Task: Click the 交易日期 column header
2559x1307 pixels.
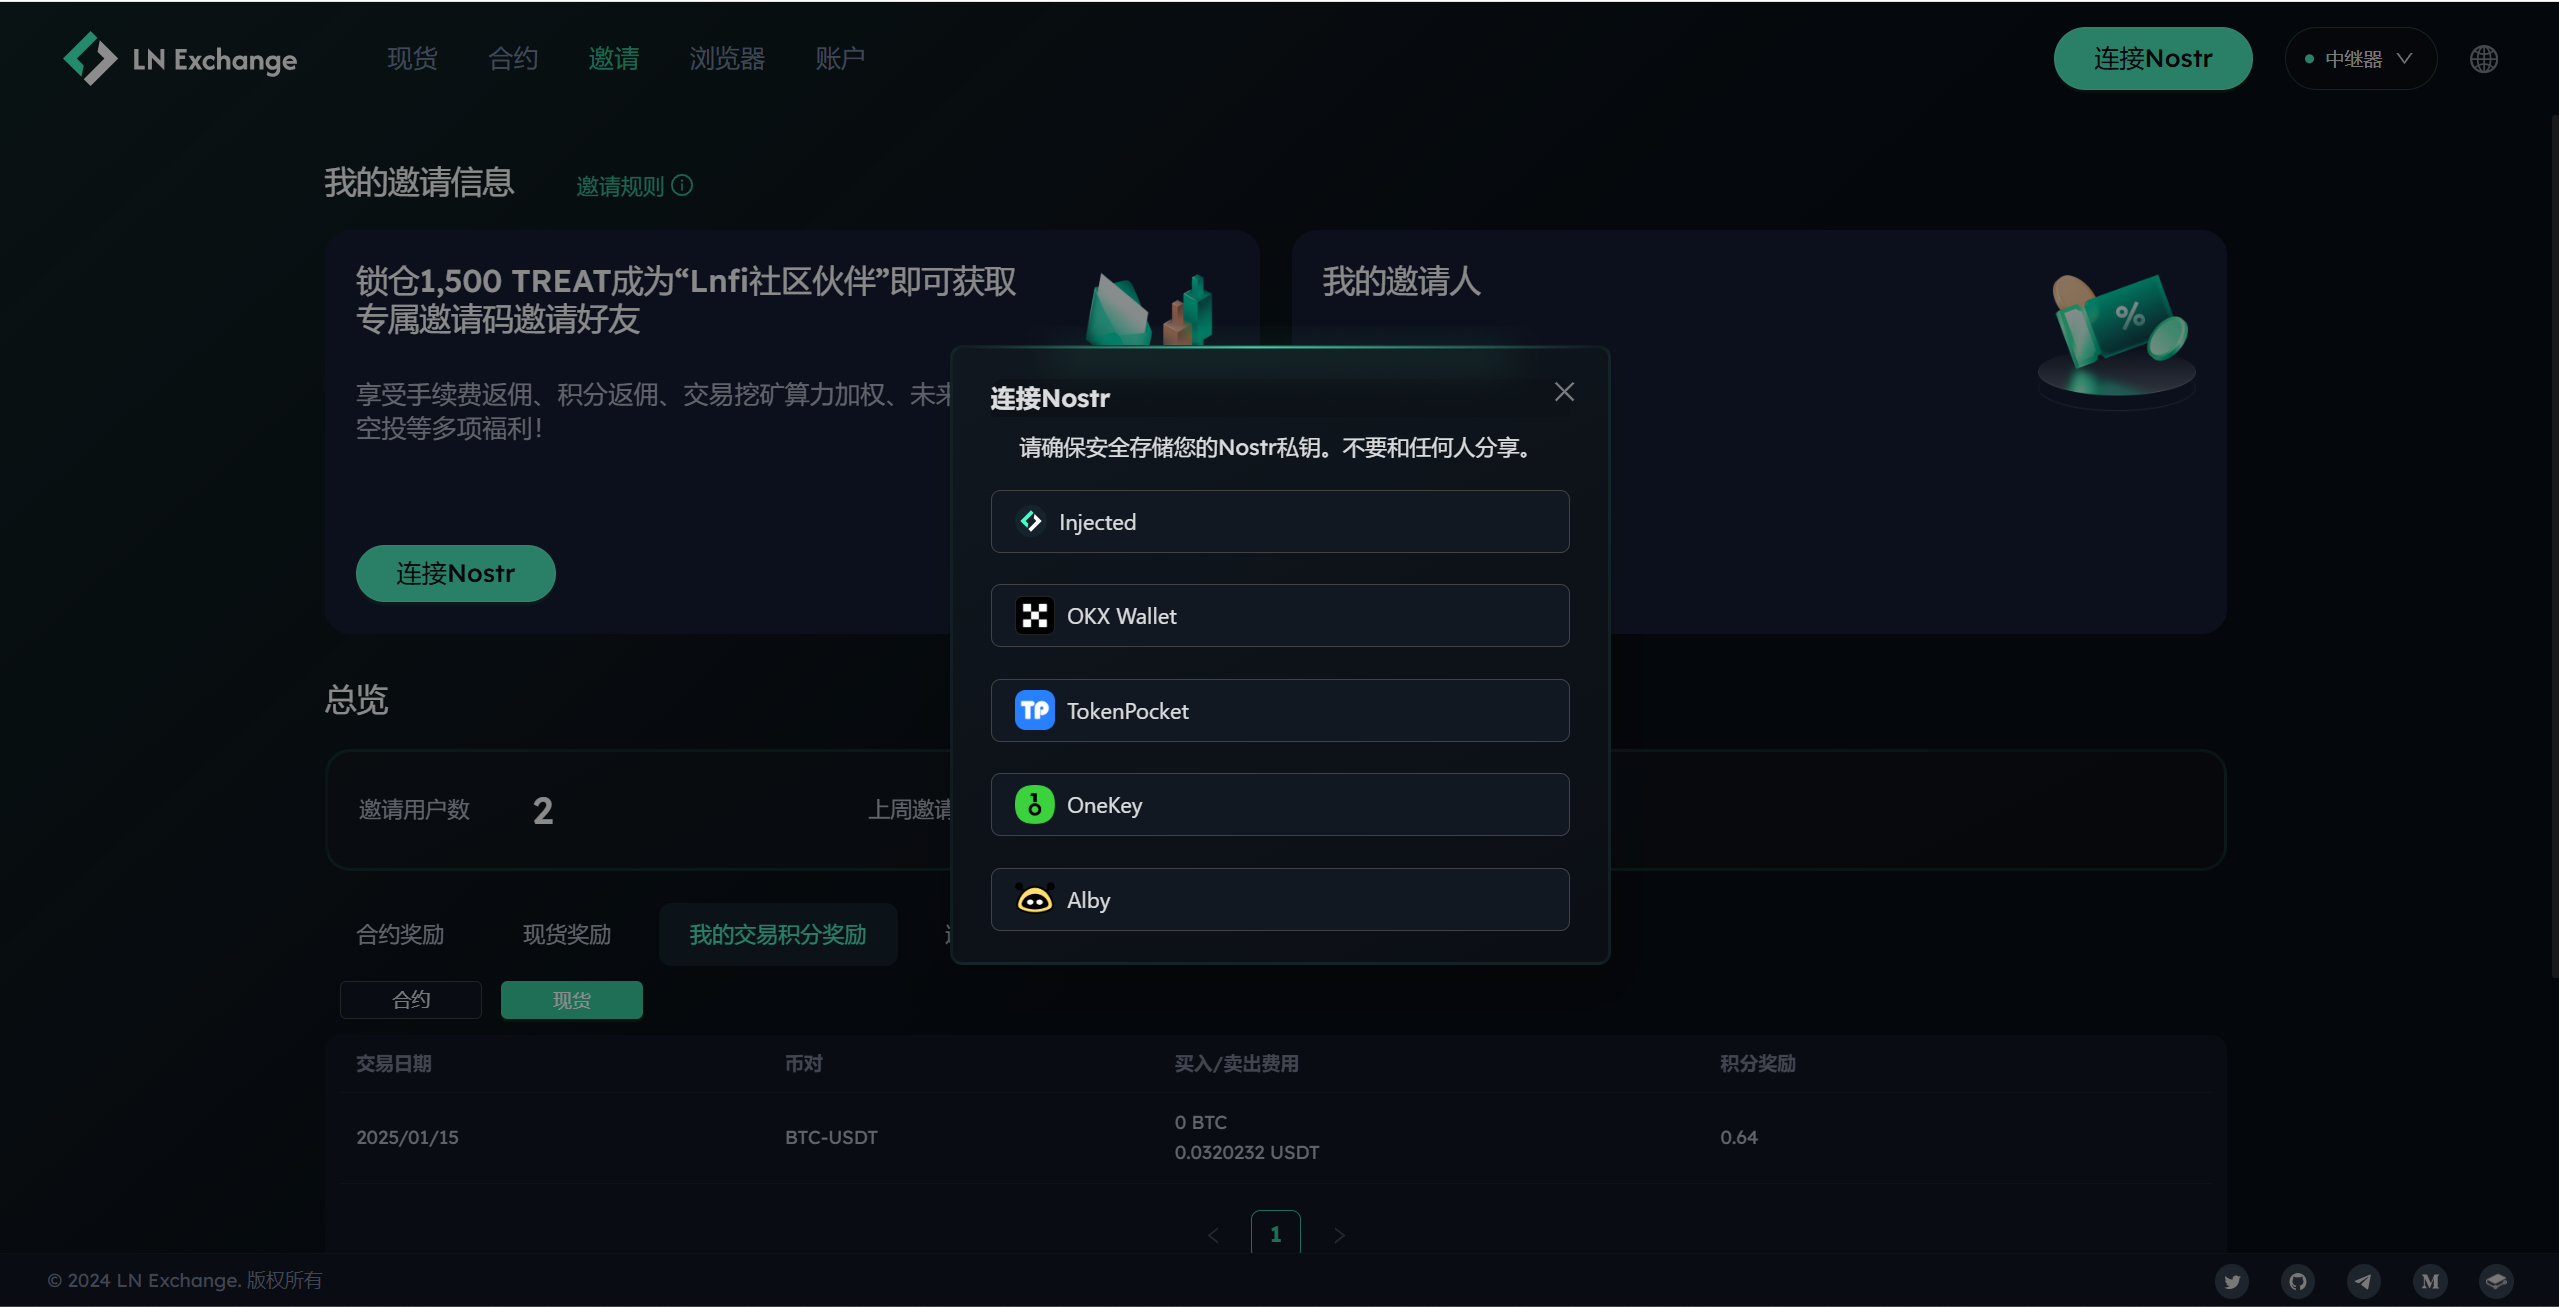Action: [x=394, y=1063]
